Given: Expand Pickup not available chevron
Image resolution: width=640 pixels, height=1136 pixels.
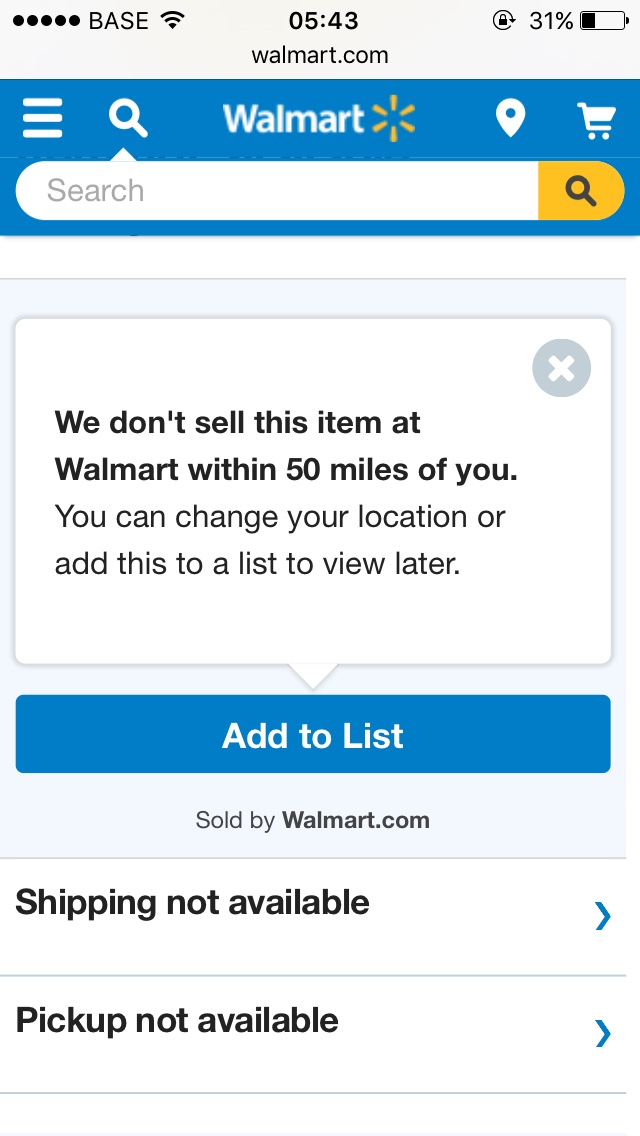Looking at the screenshot, I should pyautogui.click(x=602, y=1034).
